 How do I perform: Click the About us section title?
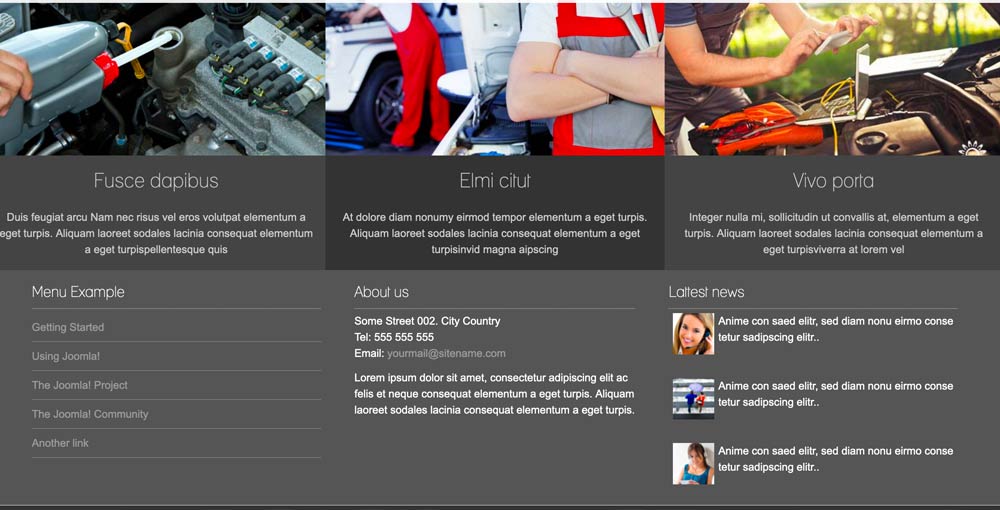[381, 292]
